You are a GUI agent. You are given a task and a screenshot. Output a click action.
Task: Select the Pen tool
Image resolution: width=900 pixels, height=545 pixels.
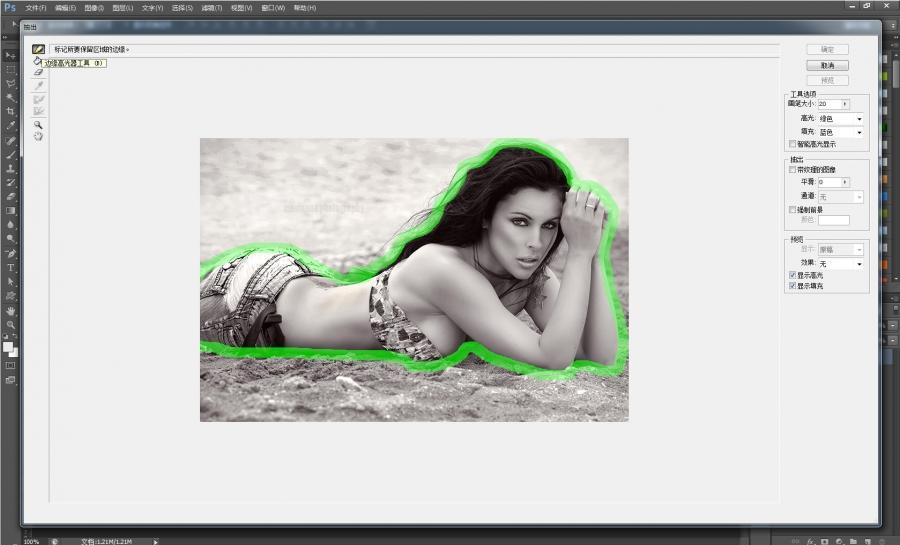[x=10, y=254]
